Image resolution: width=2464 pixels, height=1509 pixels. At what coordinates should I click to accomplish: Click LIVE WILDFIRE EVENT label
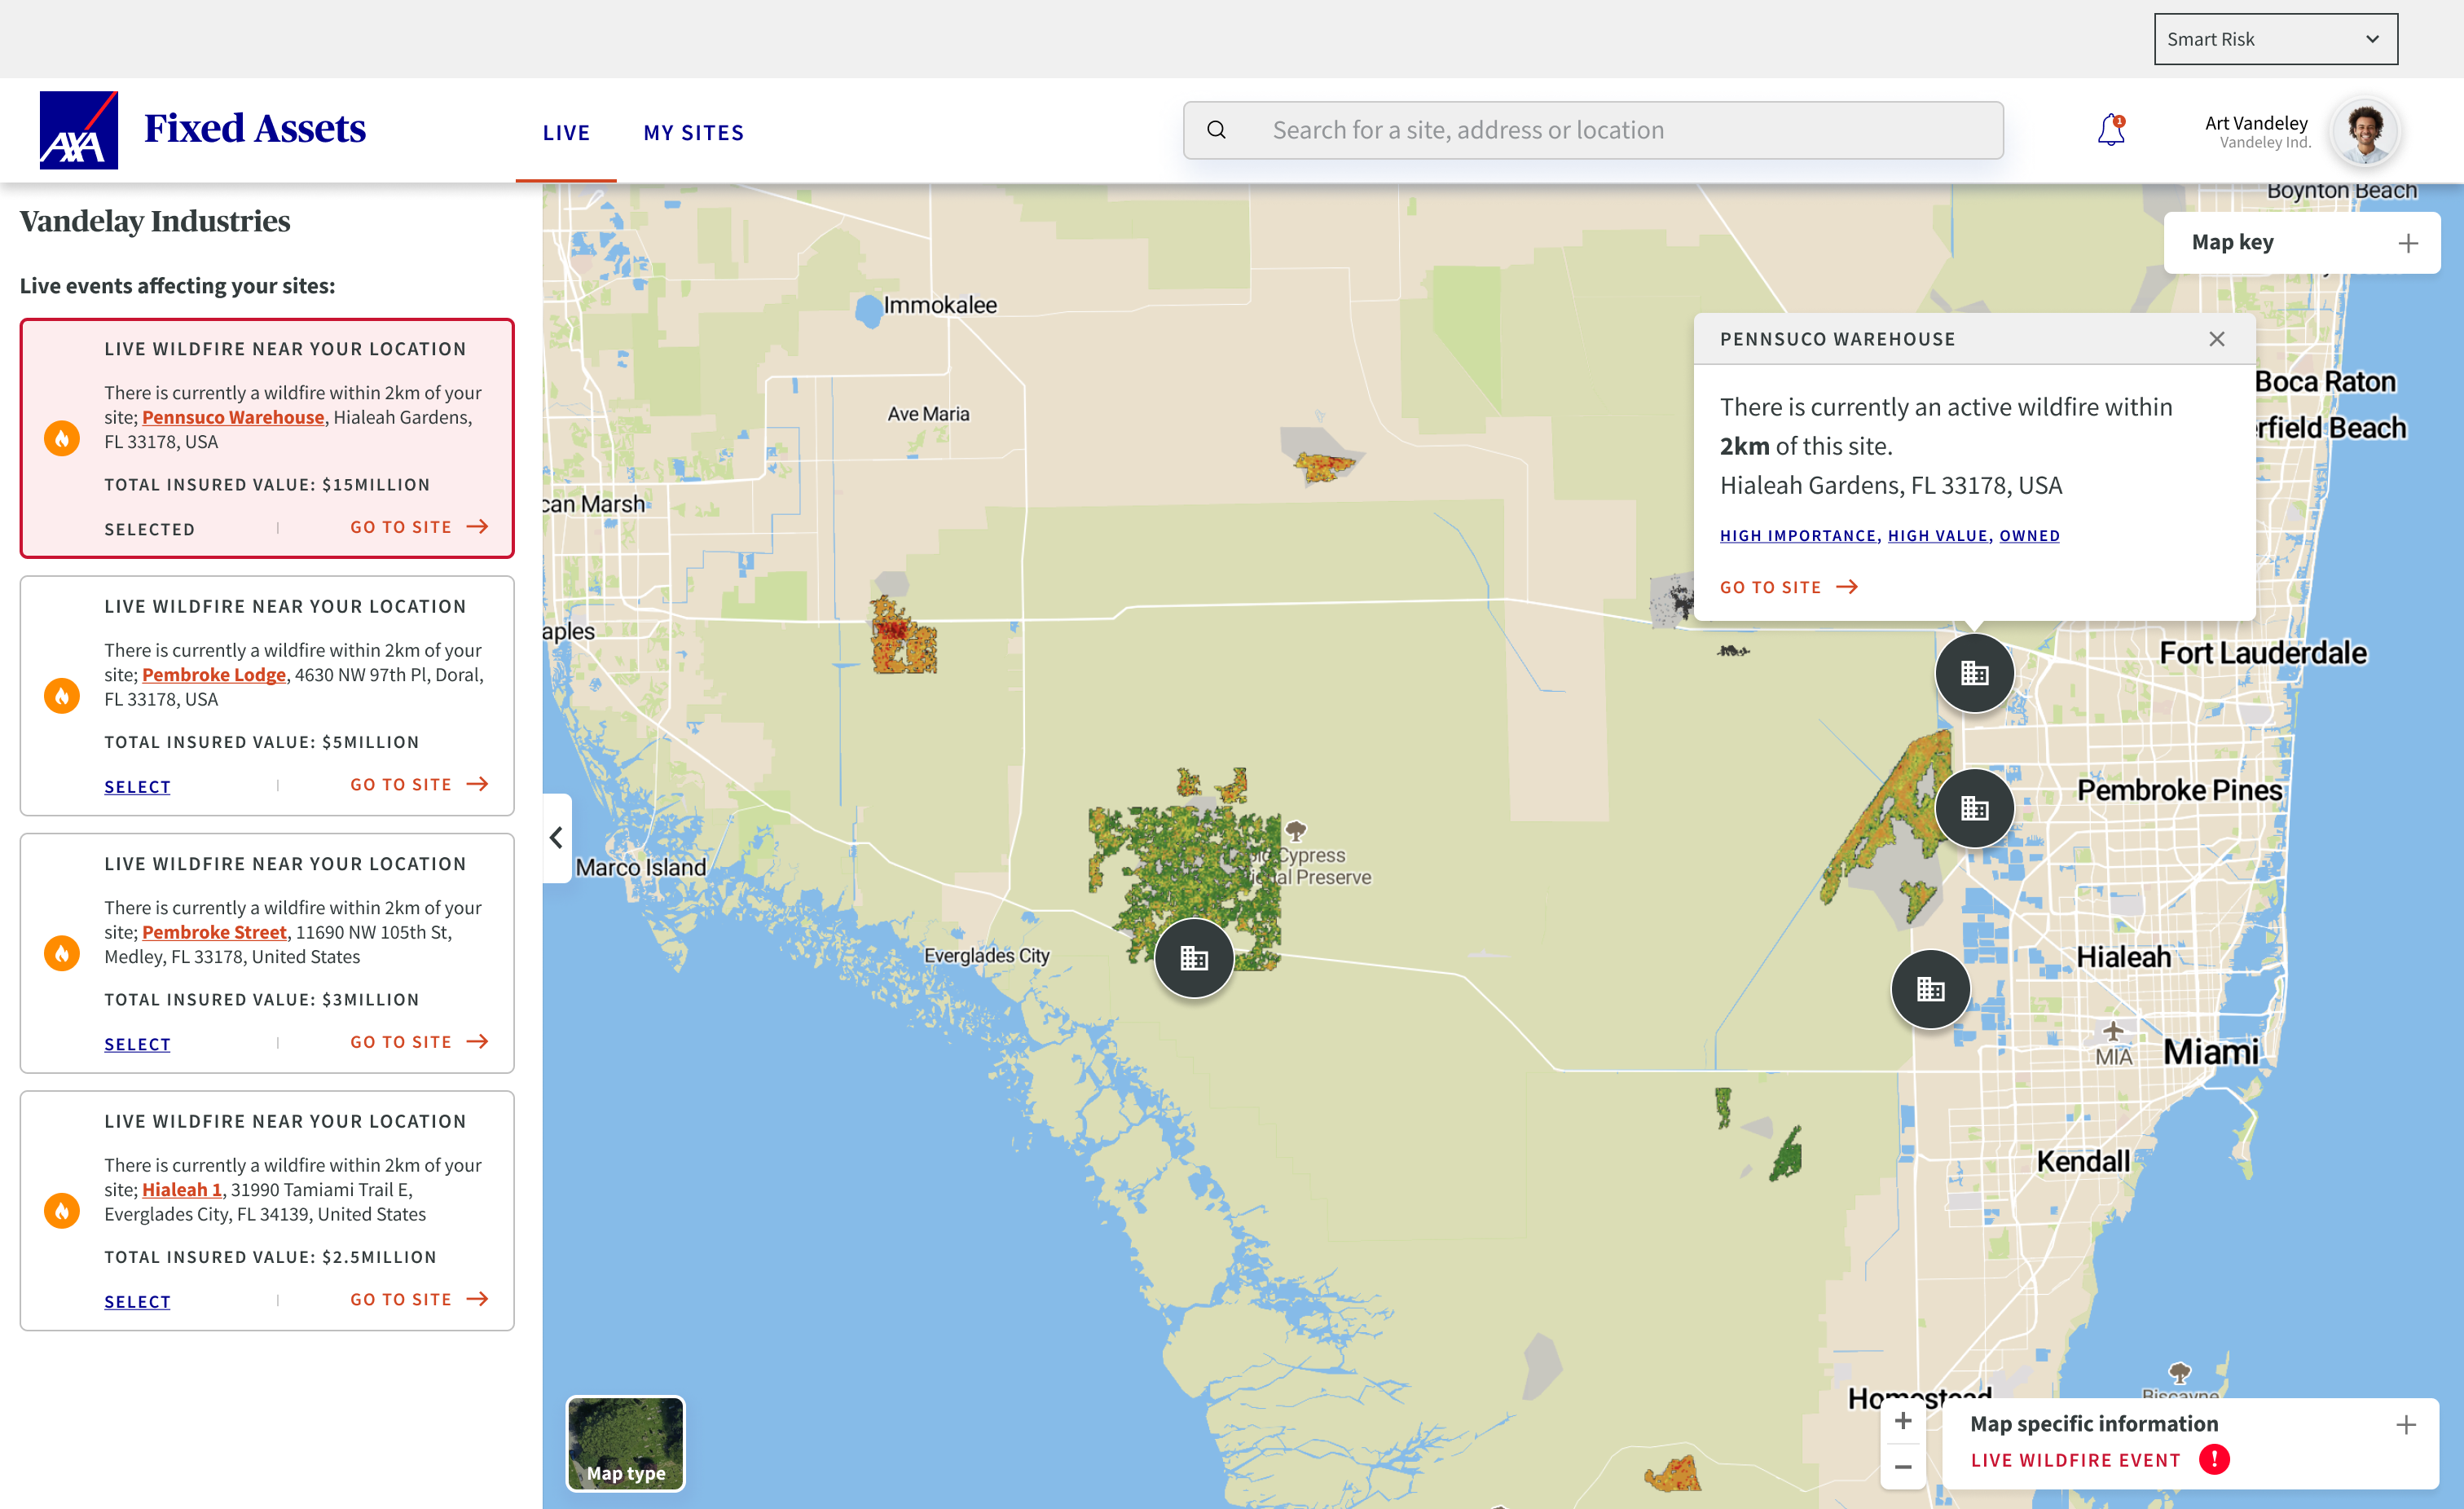(x=2075, y=1461)
